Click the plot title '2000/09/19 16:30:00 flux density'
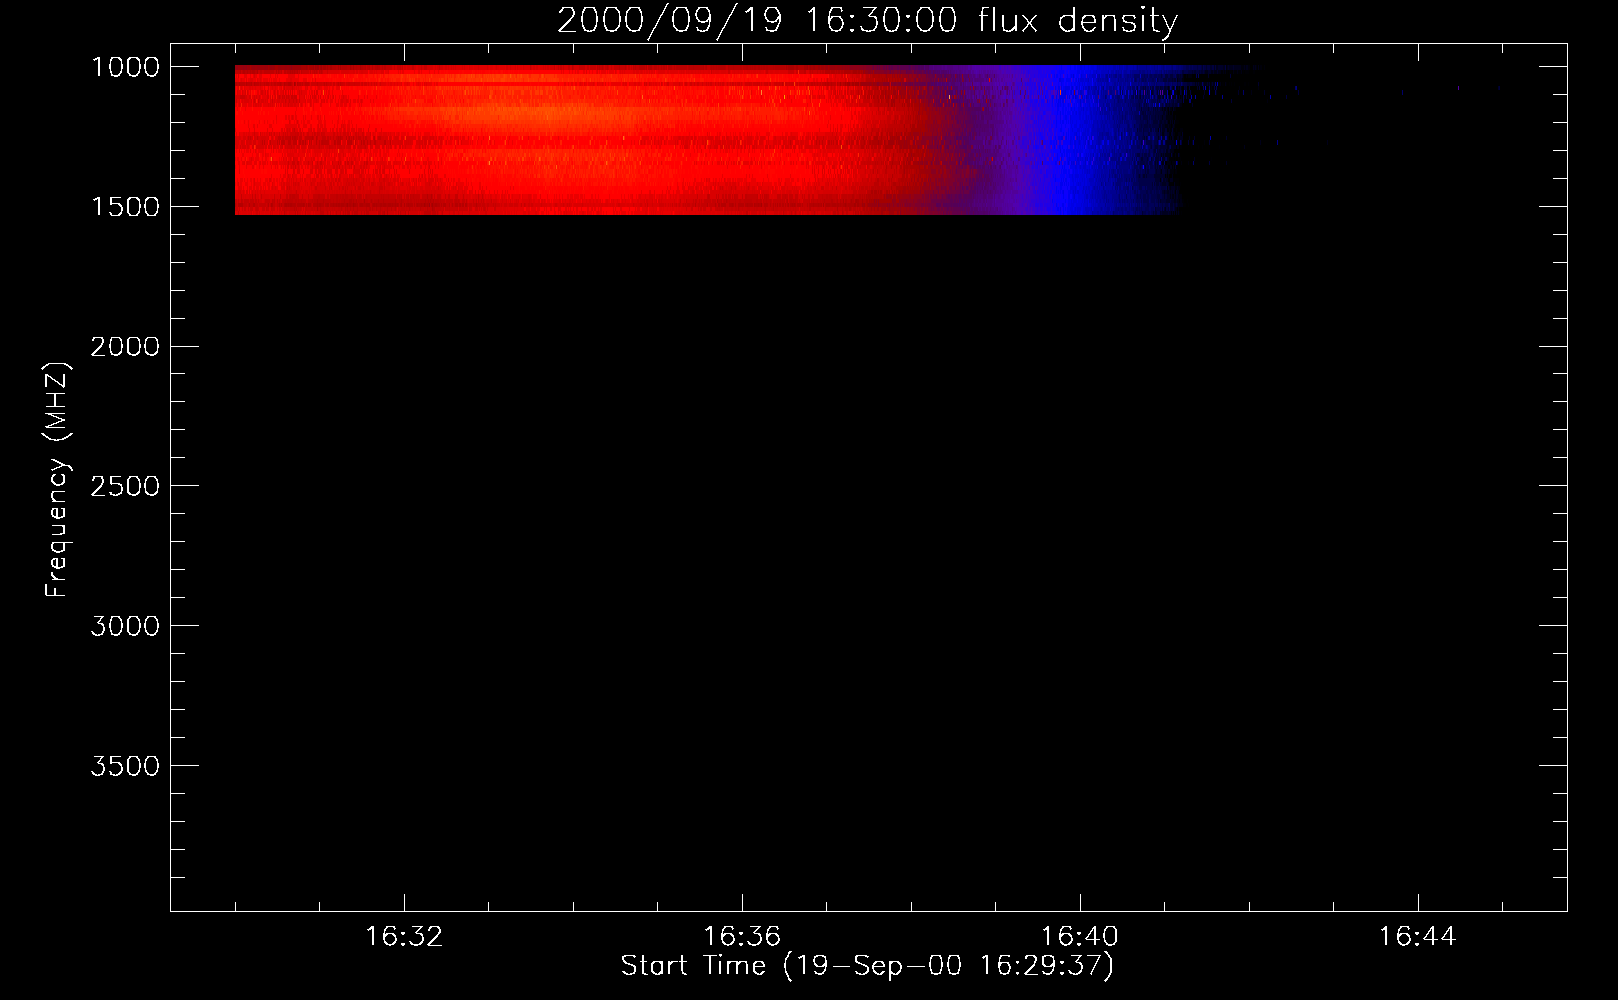The height and width of the screenshot is (1000, 1618). [867, 21]
